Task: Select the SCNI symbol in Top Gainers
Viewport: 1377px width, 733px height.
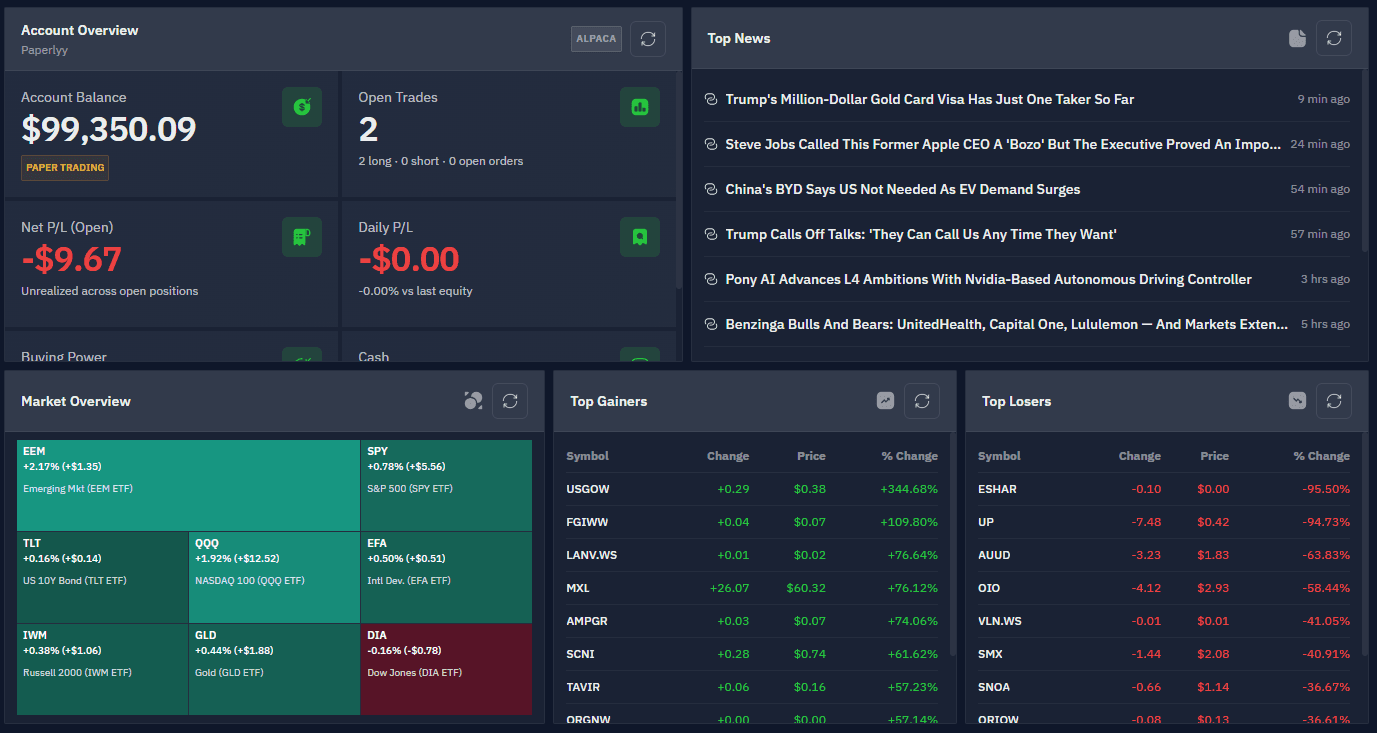Action: click(x=581, y=654)
